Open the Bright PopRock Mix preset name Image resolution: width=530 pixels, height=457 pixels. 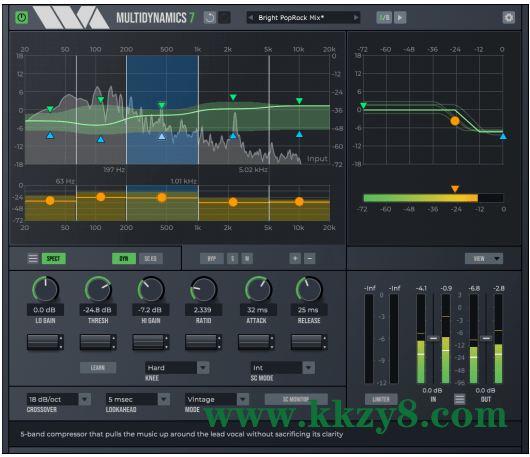click(291, 18)
